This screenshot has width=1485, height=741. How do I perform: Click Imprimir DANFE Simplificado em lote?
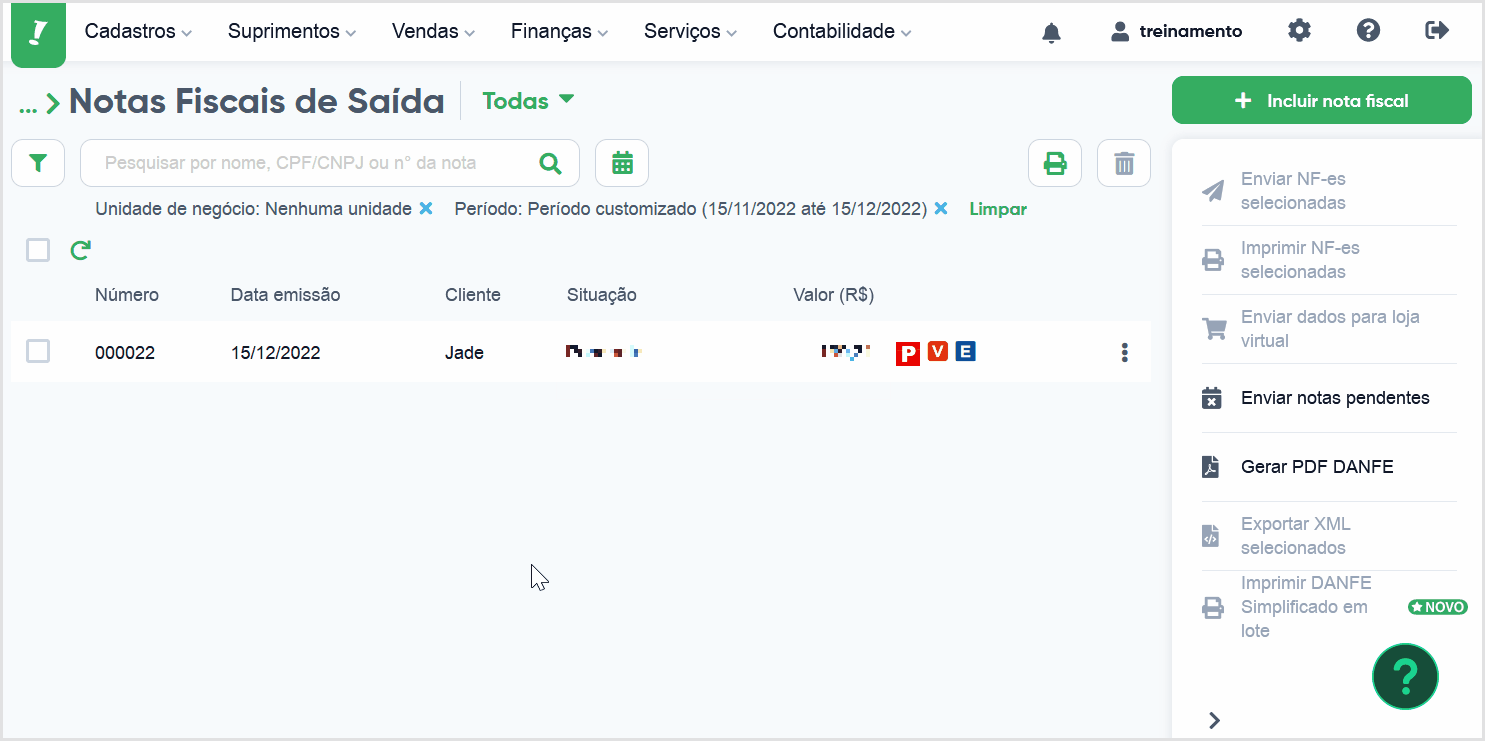pyautogui.click(x=1306, y=607)
